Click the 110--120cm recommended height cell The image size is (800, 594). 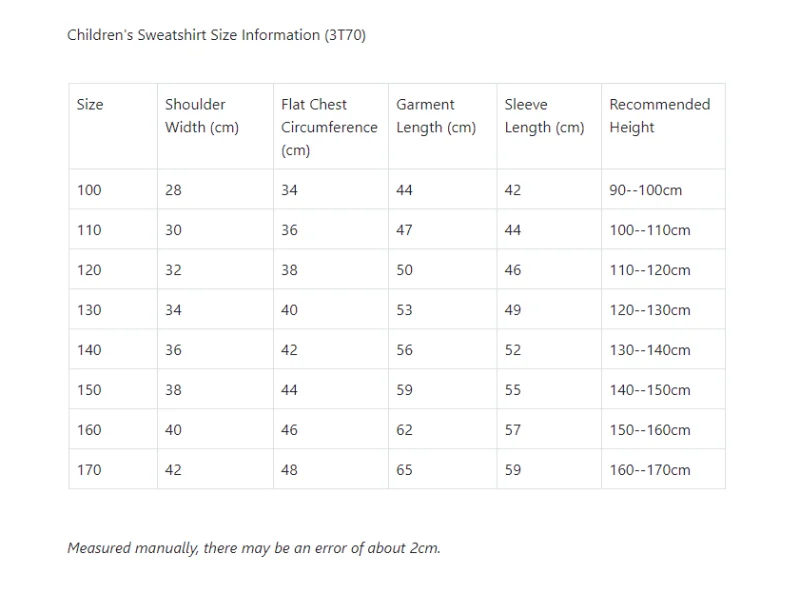coord(650,270)
